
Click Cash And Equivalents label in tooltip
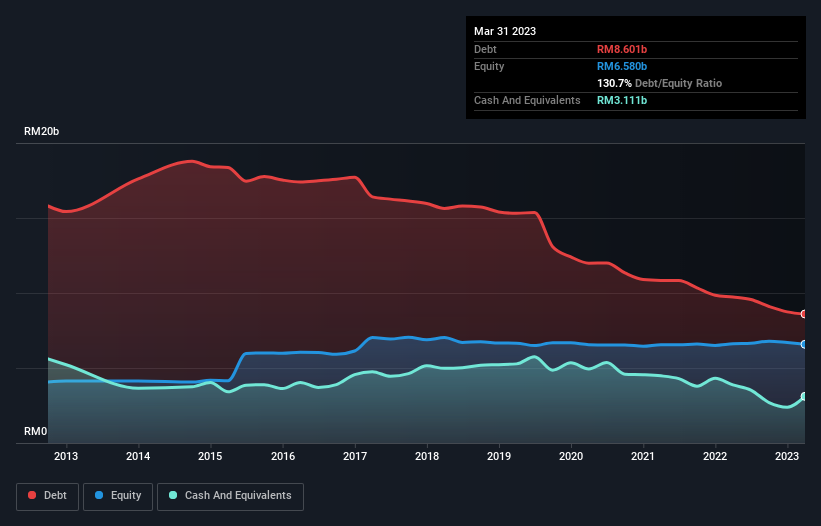(527, 100)
